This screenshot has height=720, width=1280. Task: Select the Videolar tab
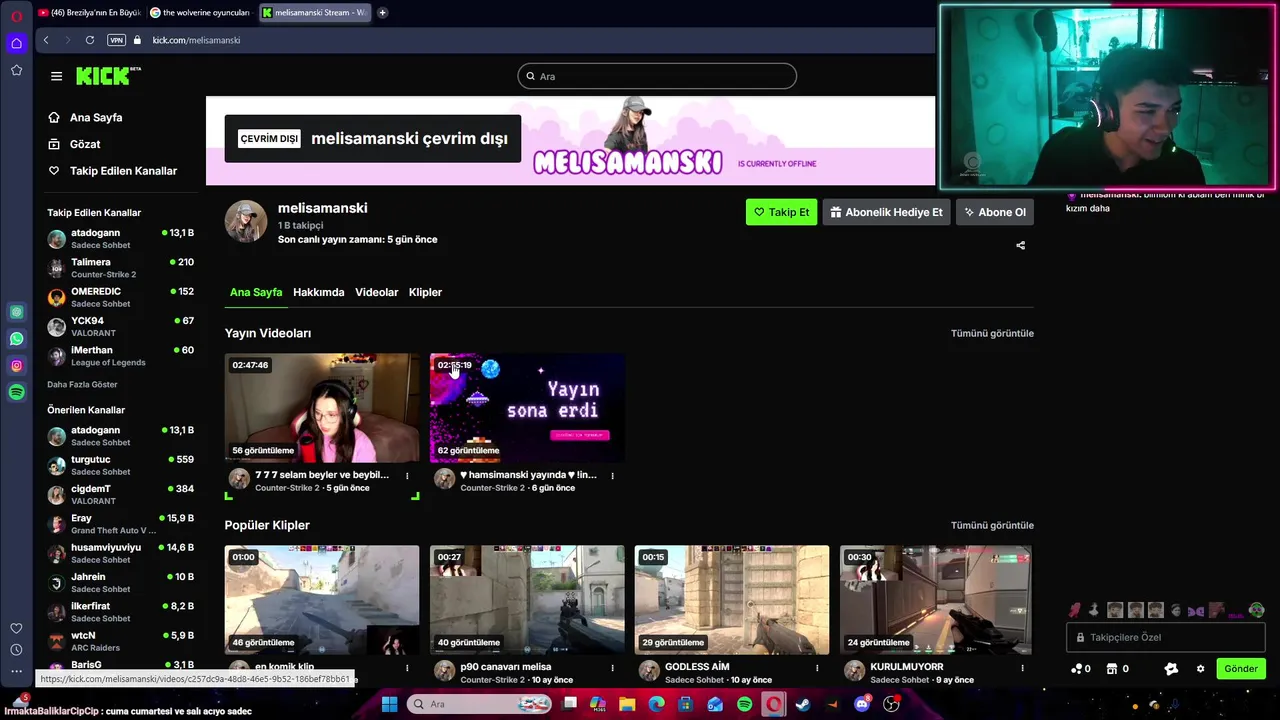coord(376,292)
